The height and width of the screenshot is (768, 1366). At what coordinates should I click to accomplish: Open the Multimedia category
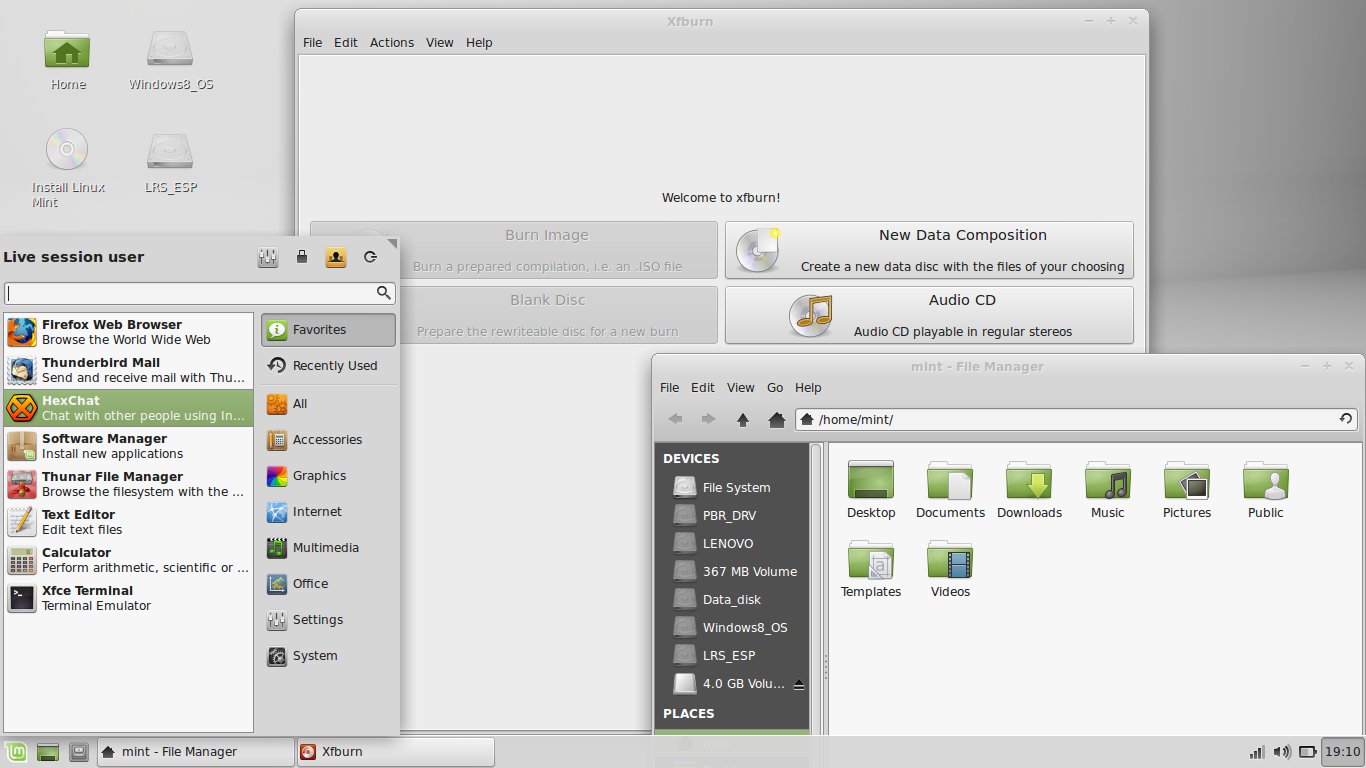[328, 548]
